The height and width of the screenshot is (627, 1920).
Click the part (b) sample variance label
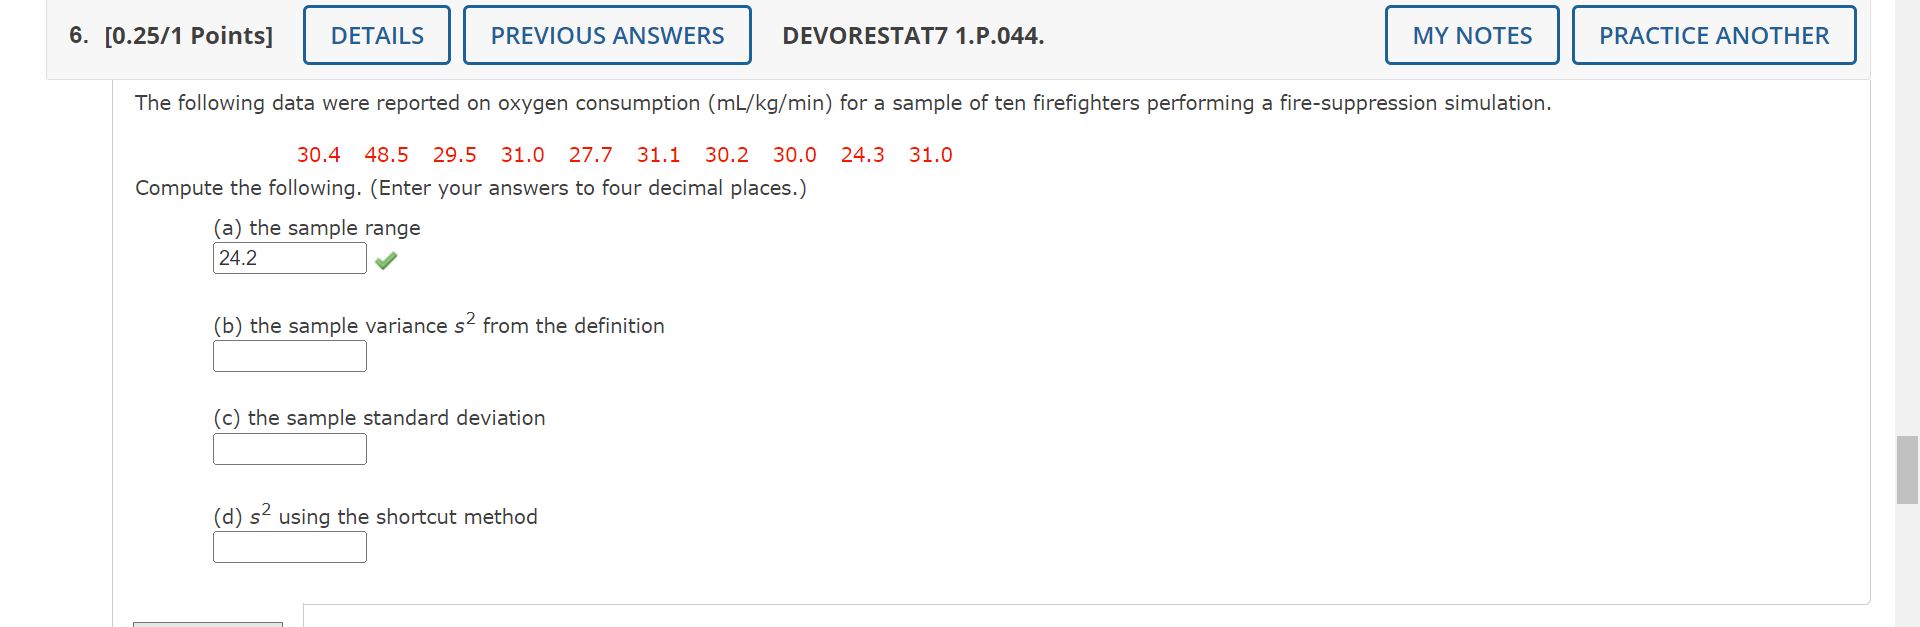click(438, 324)
